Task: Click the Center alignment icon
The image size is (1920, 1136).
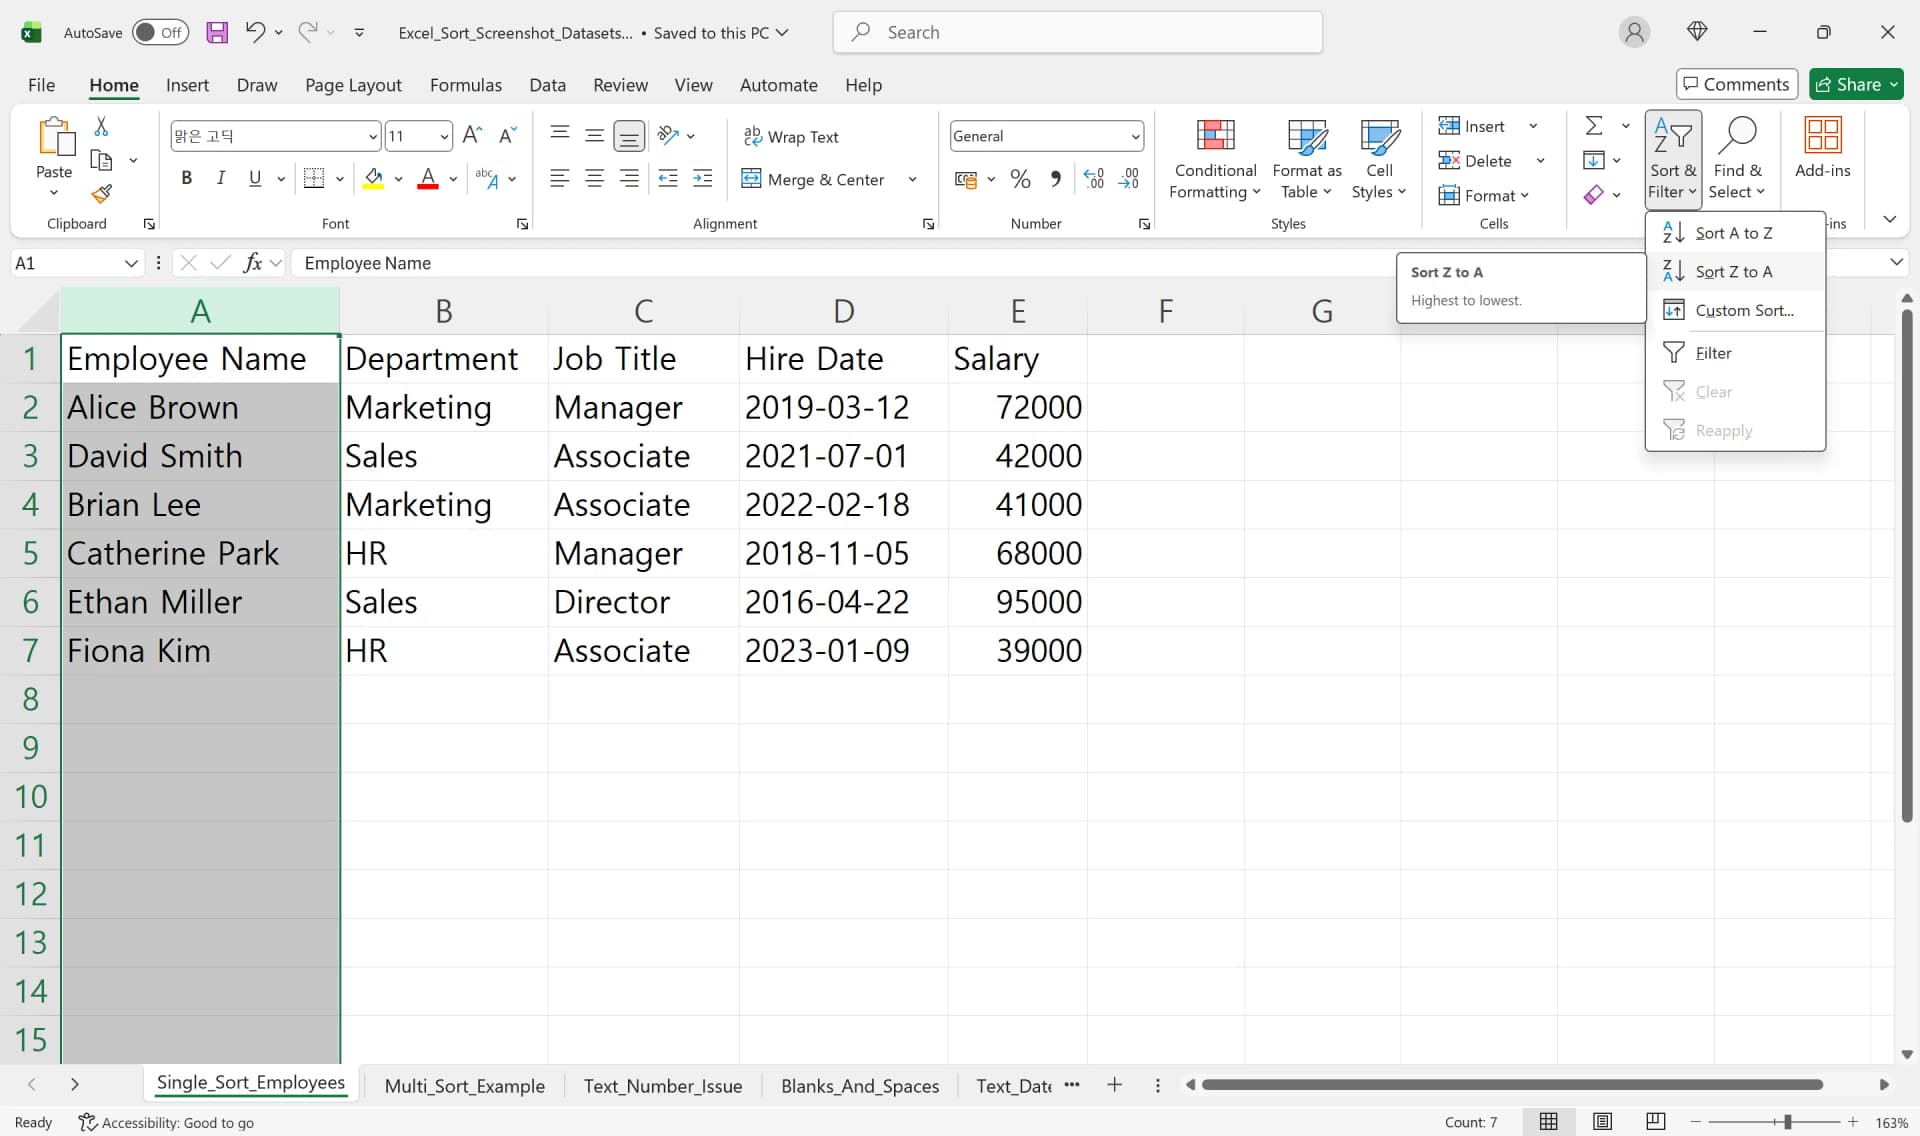Action: tap(594, 177)
